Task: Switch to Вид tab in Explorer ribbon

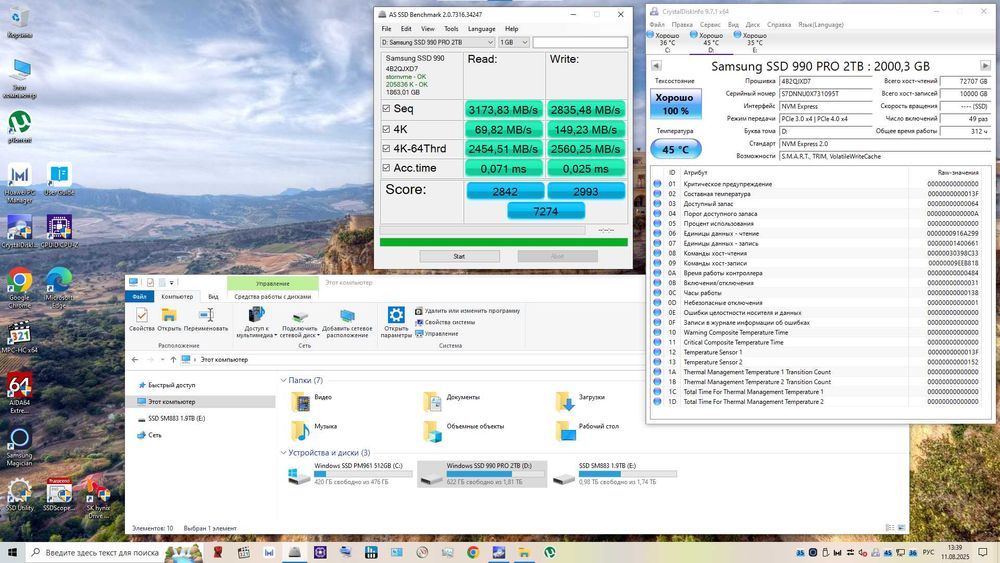Action: coord(213,296)
